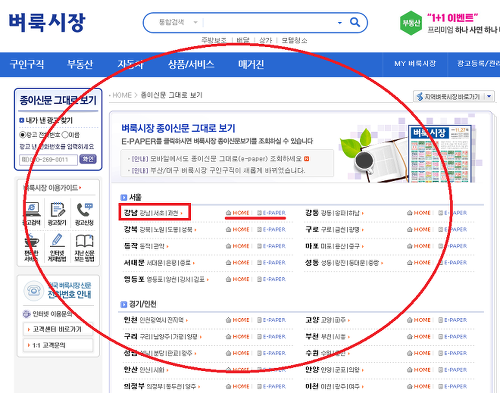Image resolution: width=500 pixels, height=393 pixels.
Task: Click the 배달 quick search keyword
Action: 243,40
